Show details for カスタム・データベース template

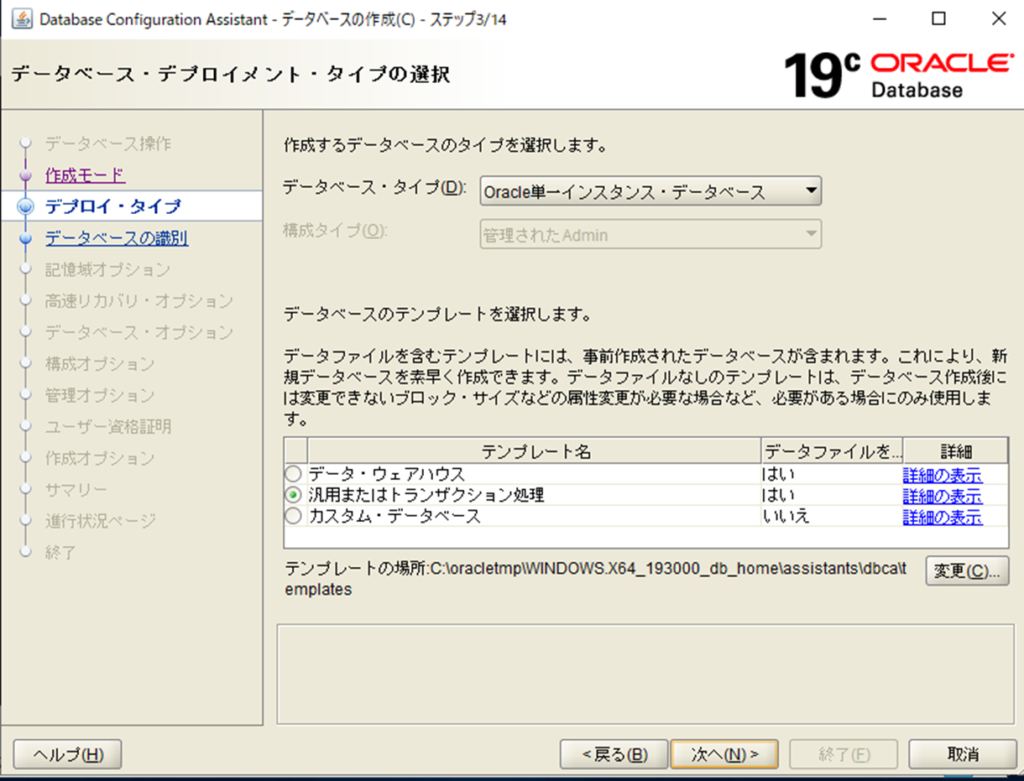[x=942, y=517]
